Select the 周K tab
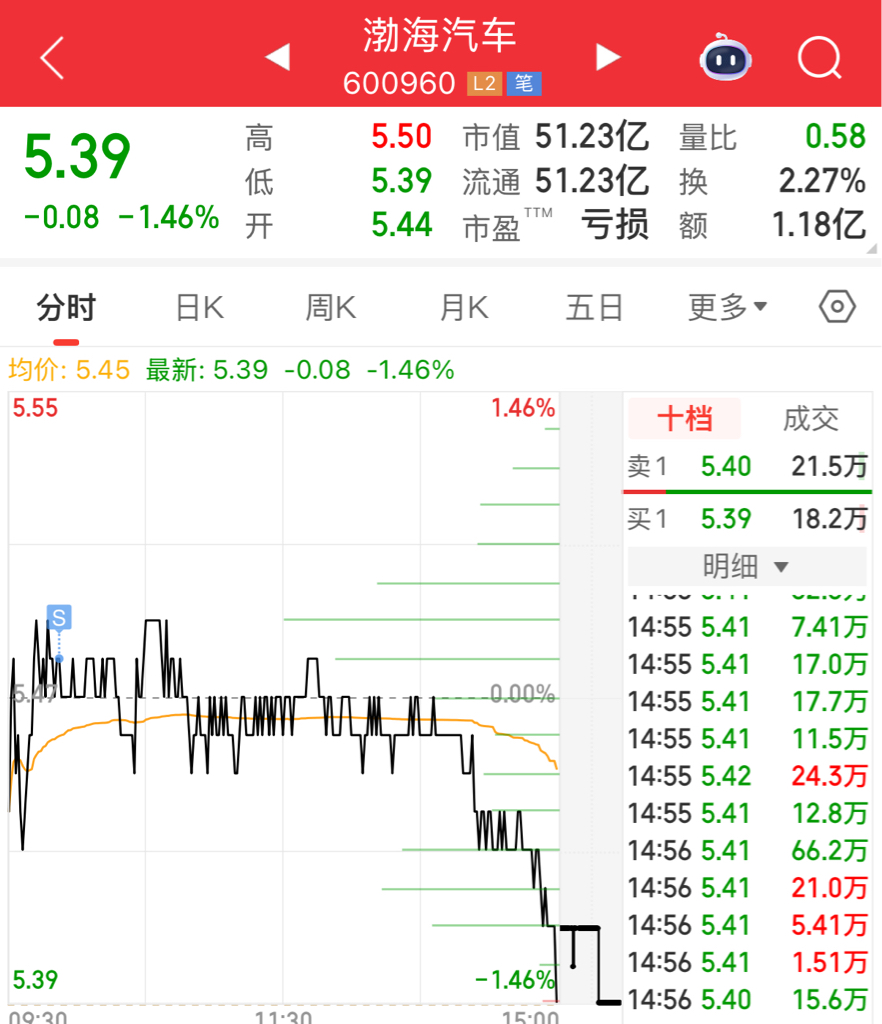Screen dimensions: 882x1024 click(331, 308)
